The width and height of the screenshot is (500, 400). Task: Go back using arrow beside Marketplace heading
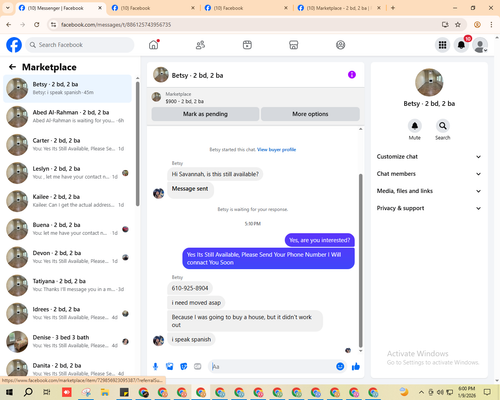point(12,67)
